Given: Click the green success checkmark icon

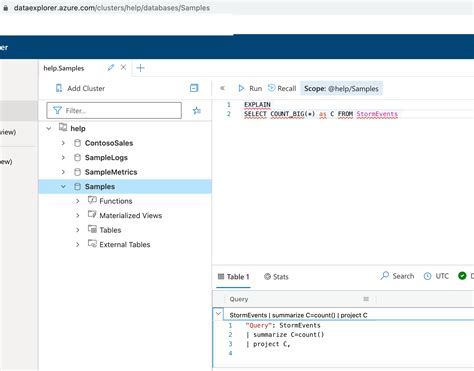Looking at the screenshot, I should [x=462, y=276].
